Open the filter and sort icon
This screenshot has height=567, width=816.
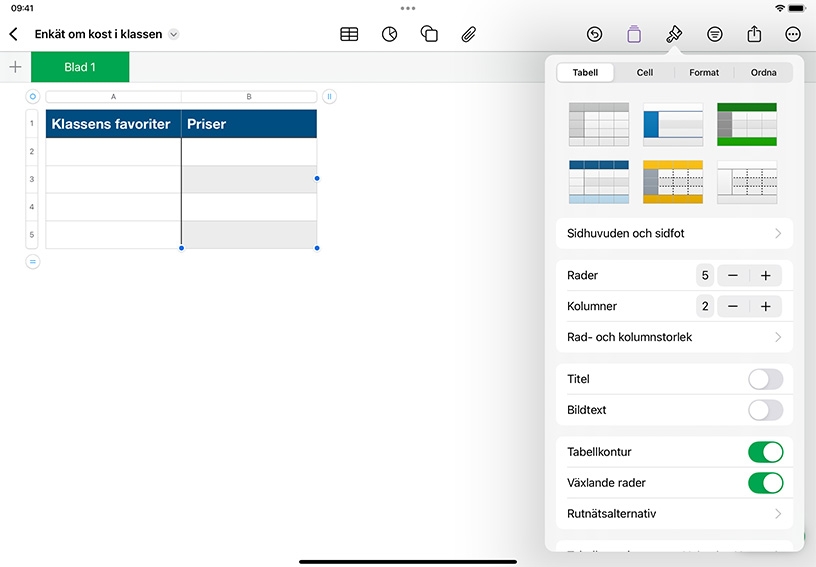pyautogui.click(x=715, y=34)
